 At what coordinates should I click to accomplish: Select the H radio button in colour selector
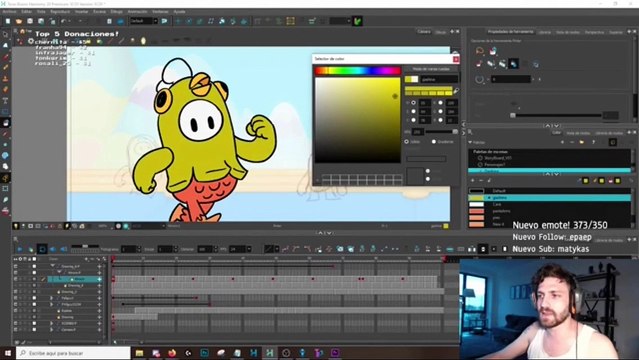pyautogui.click(x=414, y=103)
